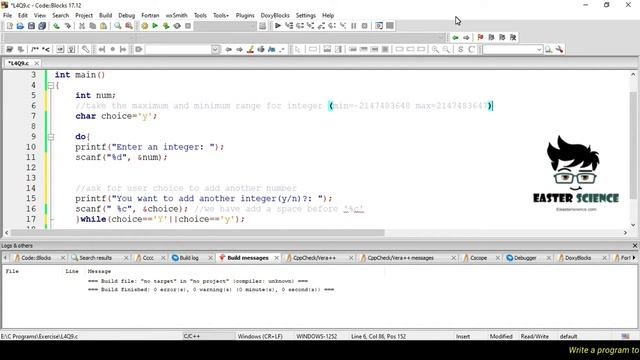The image size is (640, 360).
Task: Start debugger with Debug/Continue arrow
Action: [278, 26]
